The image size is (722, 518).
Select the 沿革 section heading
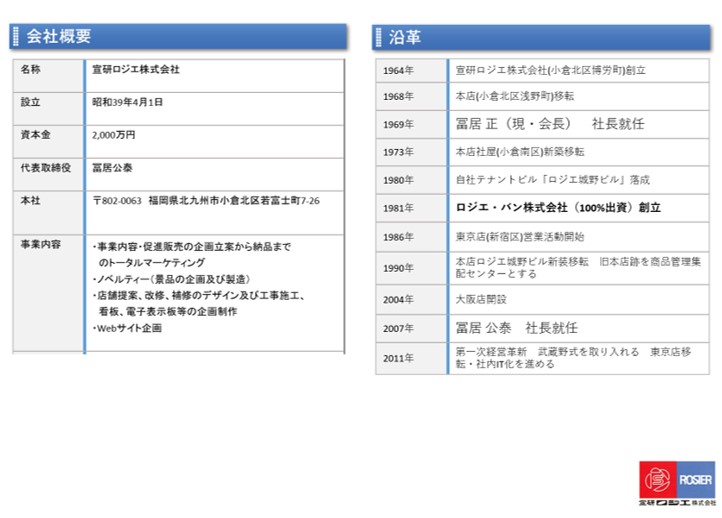pos(405,37)
